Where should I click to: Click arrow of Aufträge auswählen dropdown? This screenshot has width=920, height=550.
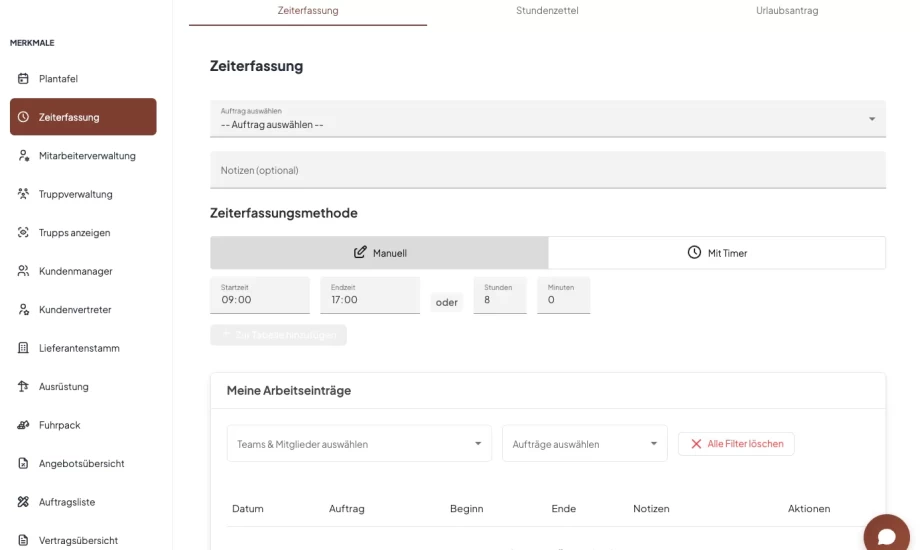pos(654,444)
